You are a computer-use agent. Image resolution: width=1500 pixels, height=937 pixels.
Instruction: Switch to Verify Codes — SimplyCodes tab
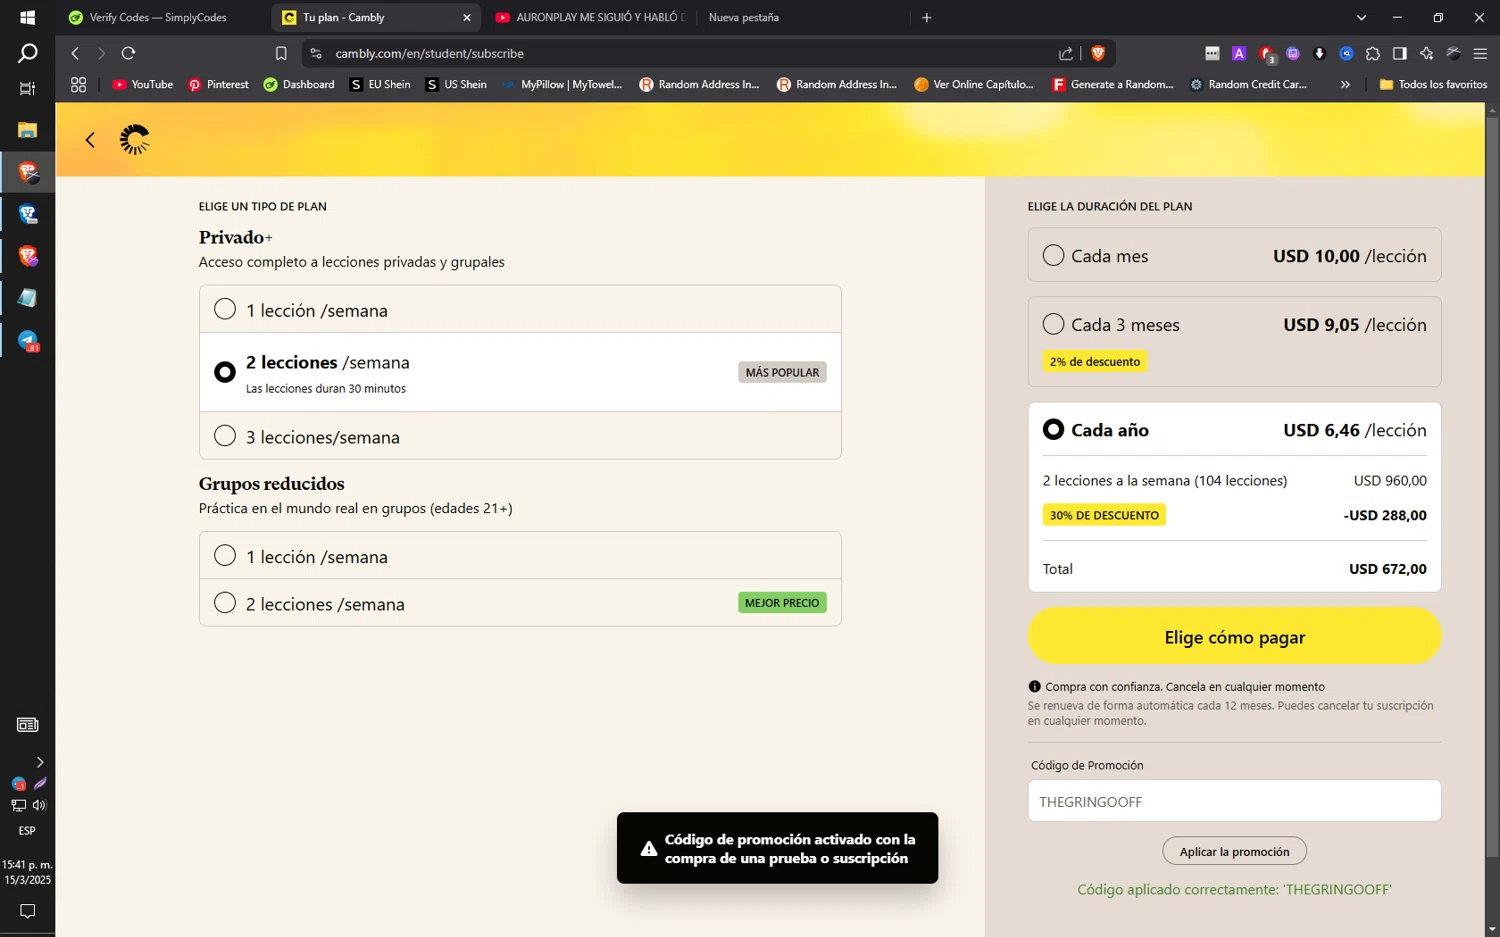coord(158,17)
